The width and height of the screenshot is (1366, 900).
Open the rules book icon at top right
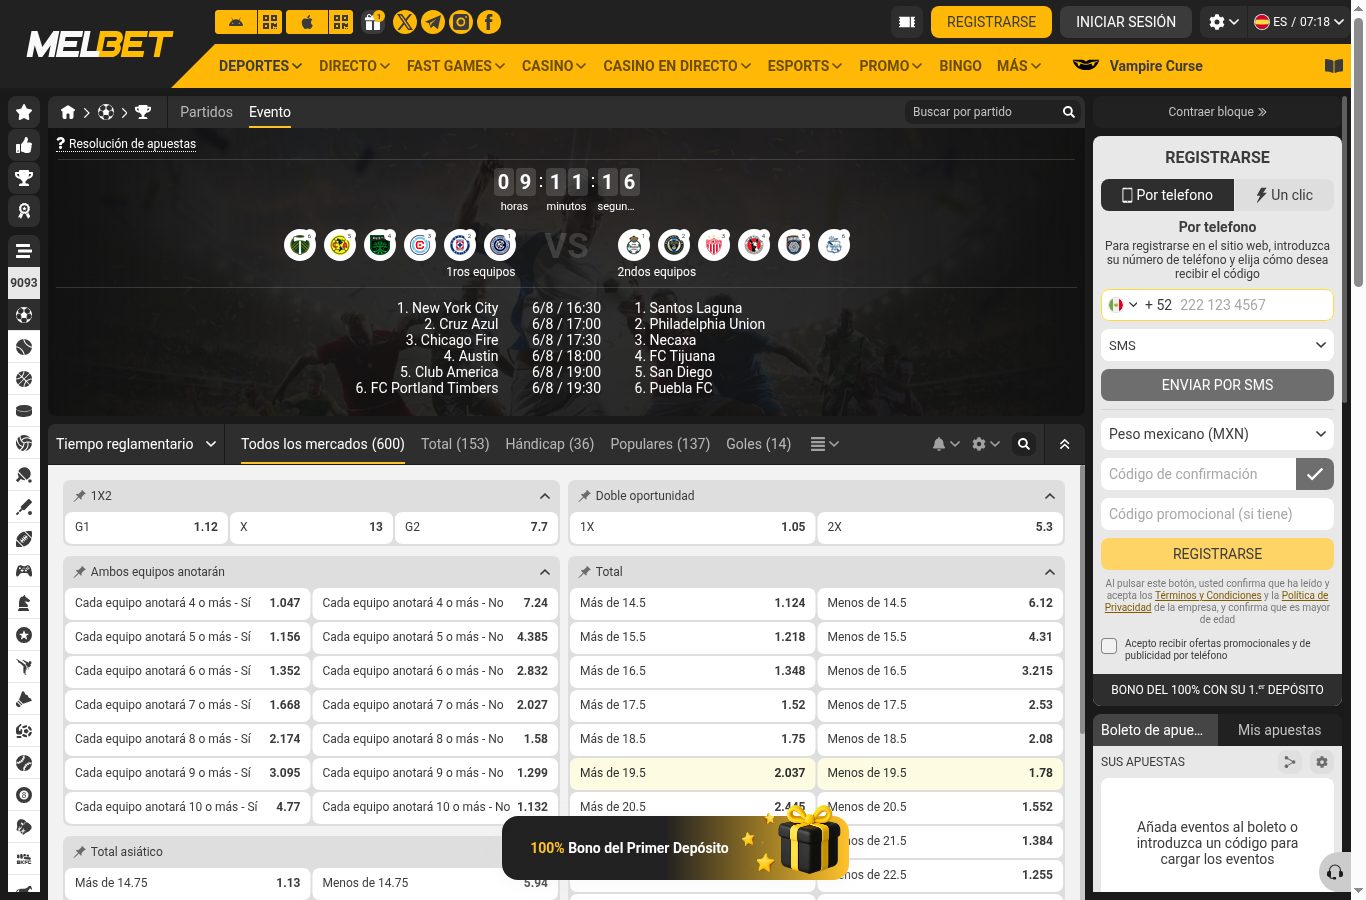1334,66
